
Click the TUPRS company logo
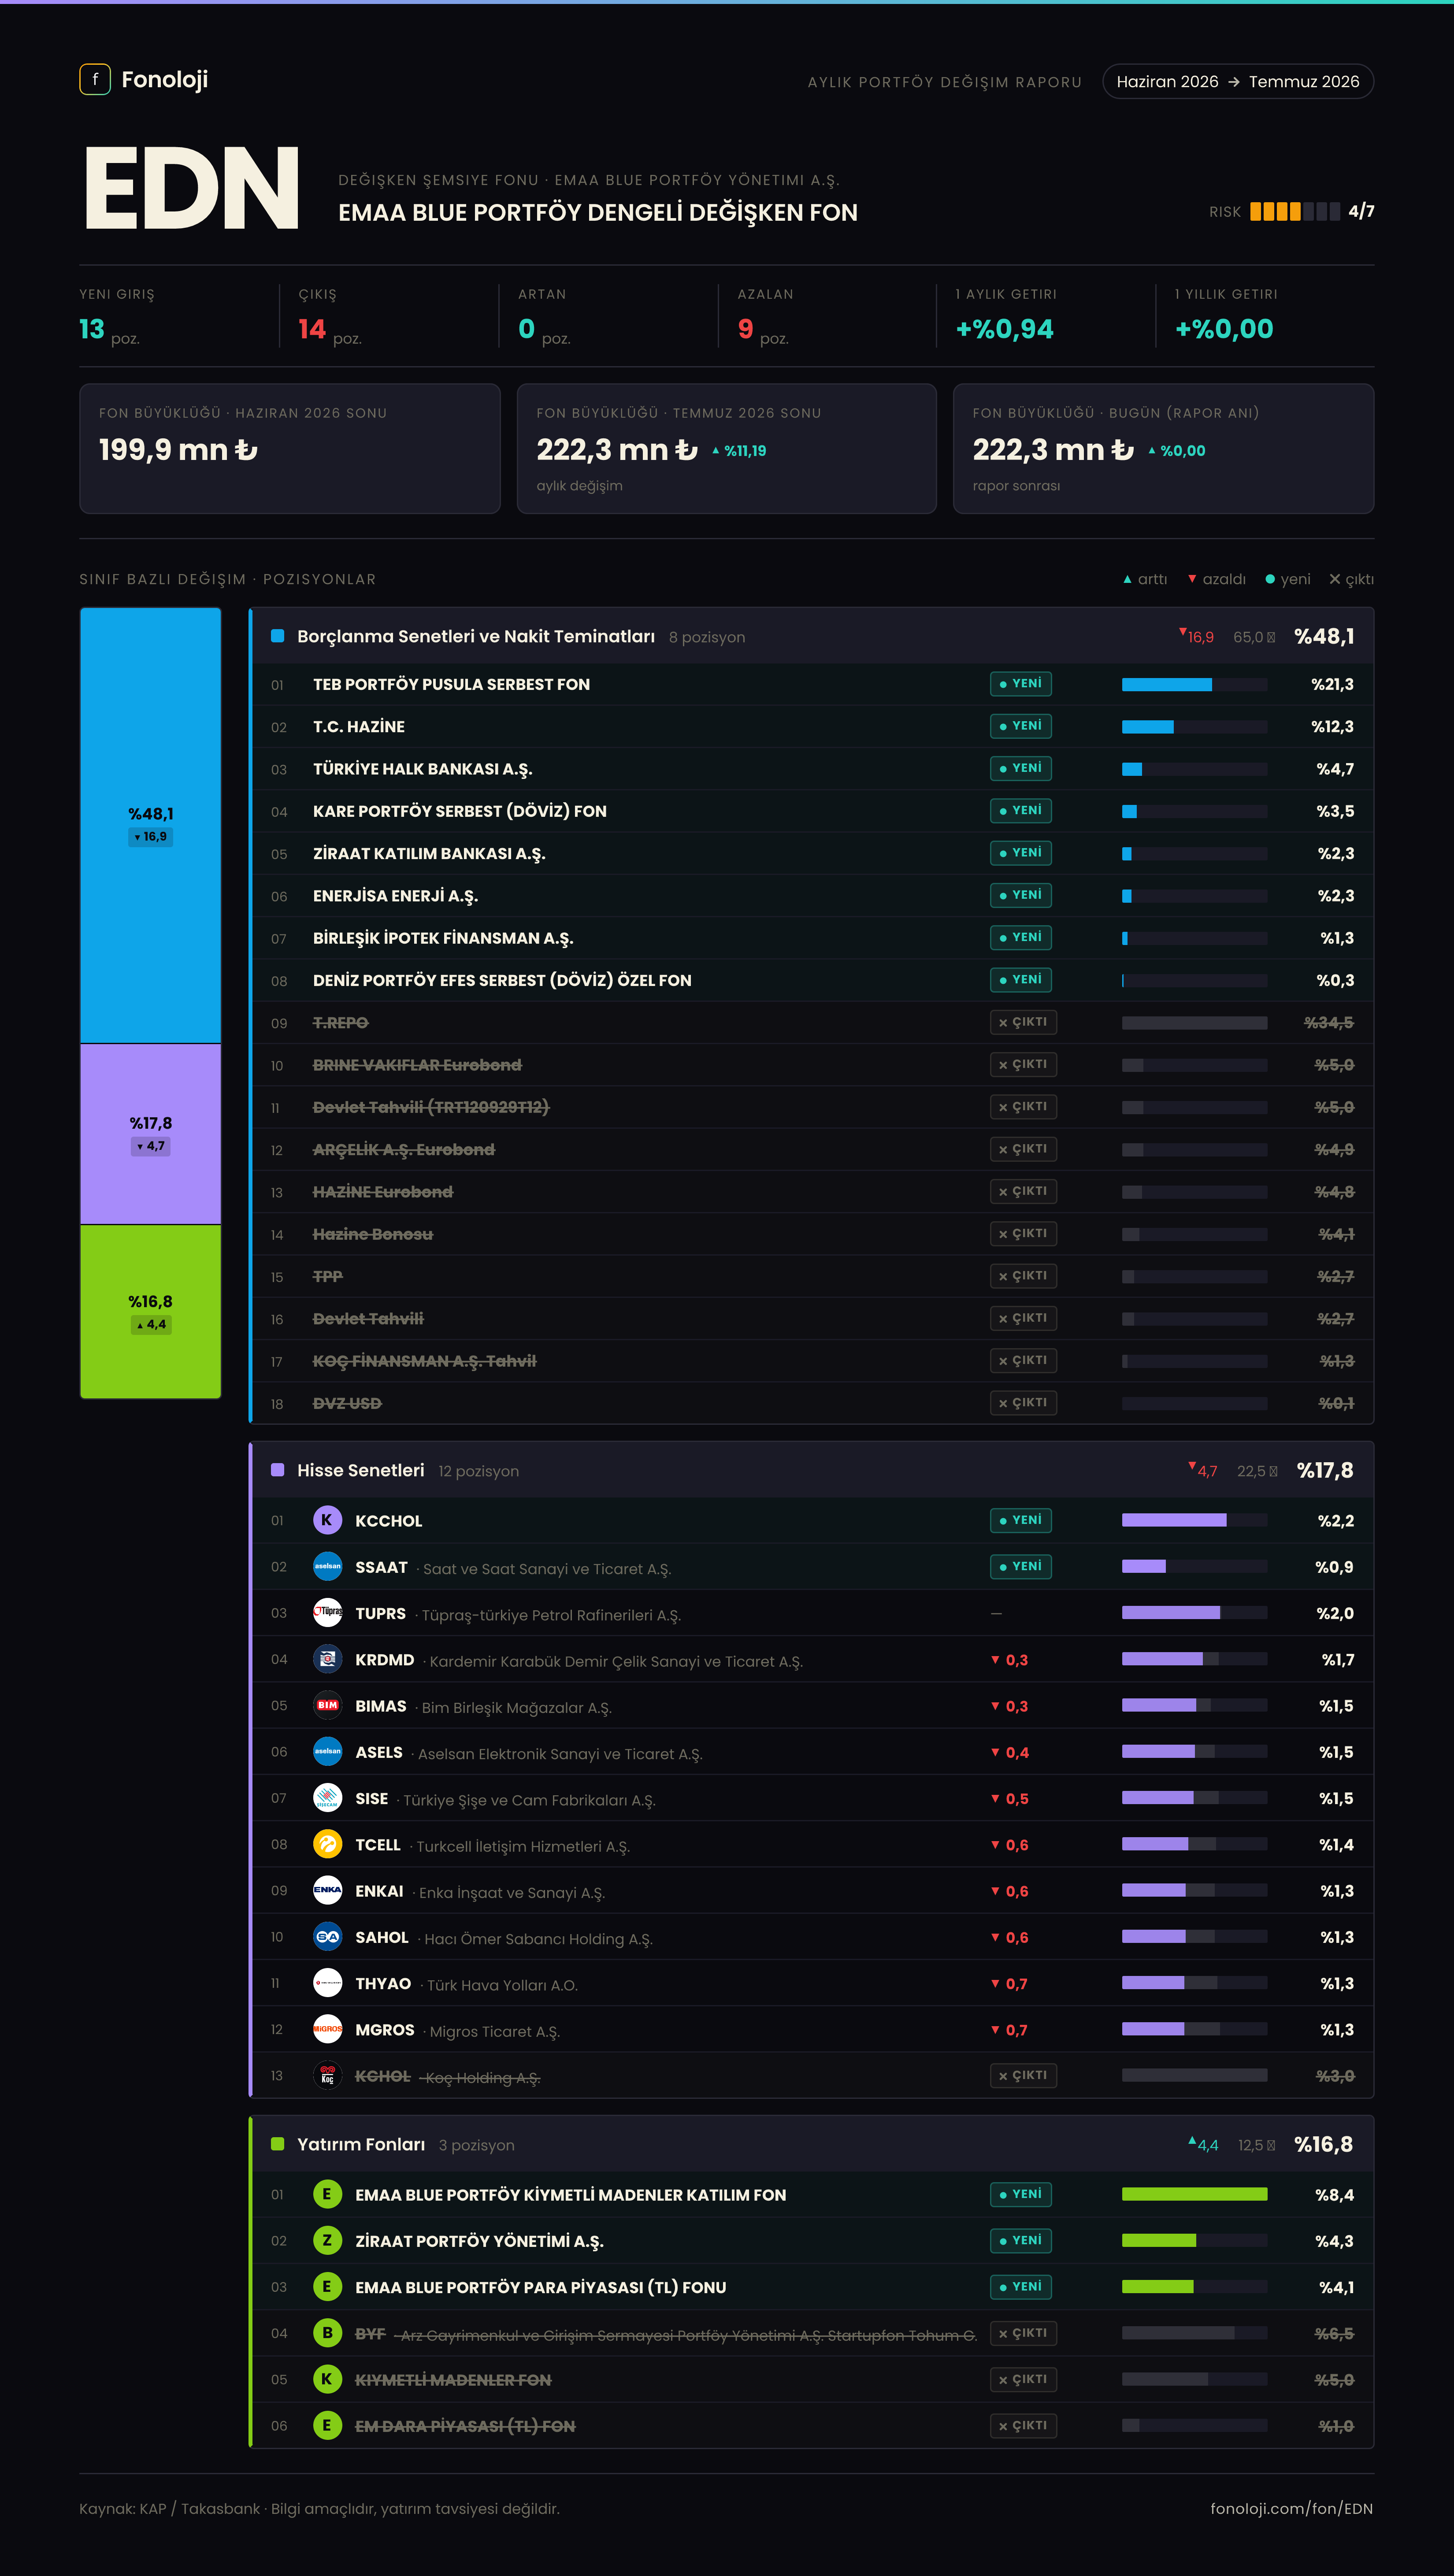327,1612
